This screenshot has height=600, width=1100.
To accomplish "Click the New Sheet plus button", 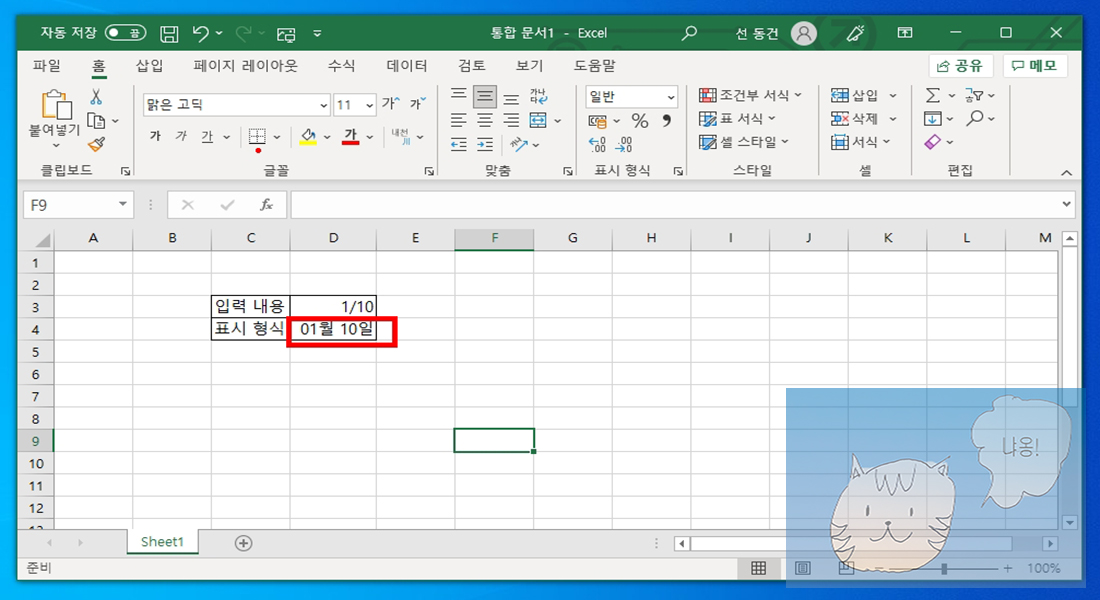I will click(x=243, y=543).
